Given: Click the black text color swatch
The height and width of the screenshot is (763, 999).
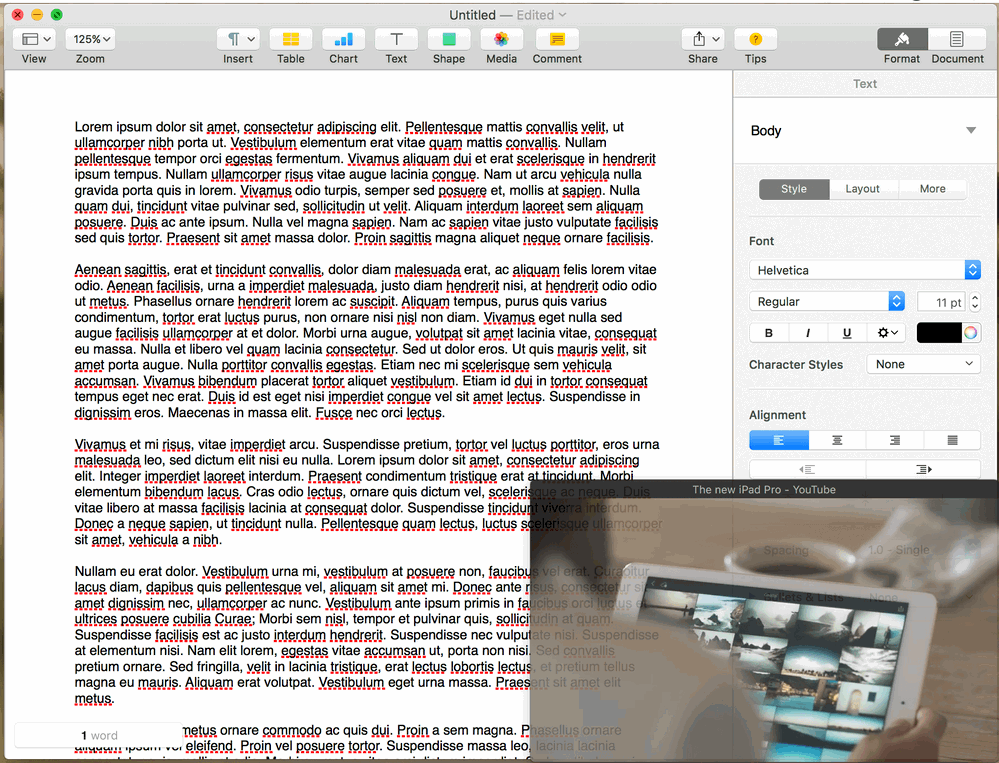Looking at the screenshot, I should (938, 332).
